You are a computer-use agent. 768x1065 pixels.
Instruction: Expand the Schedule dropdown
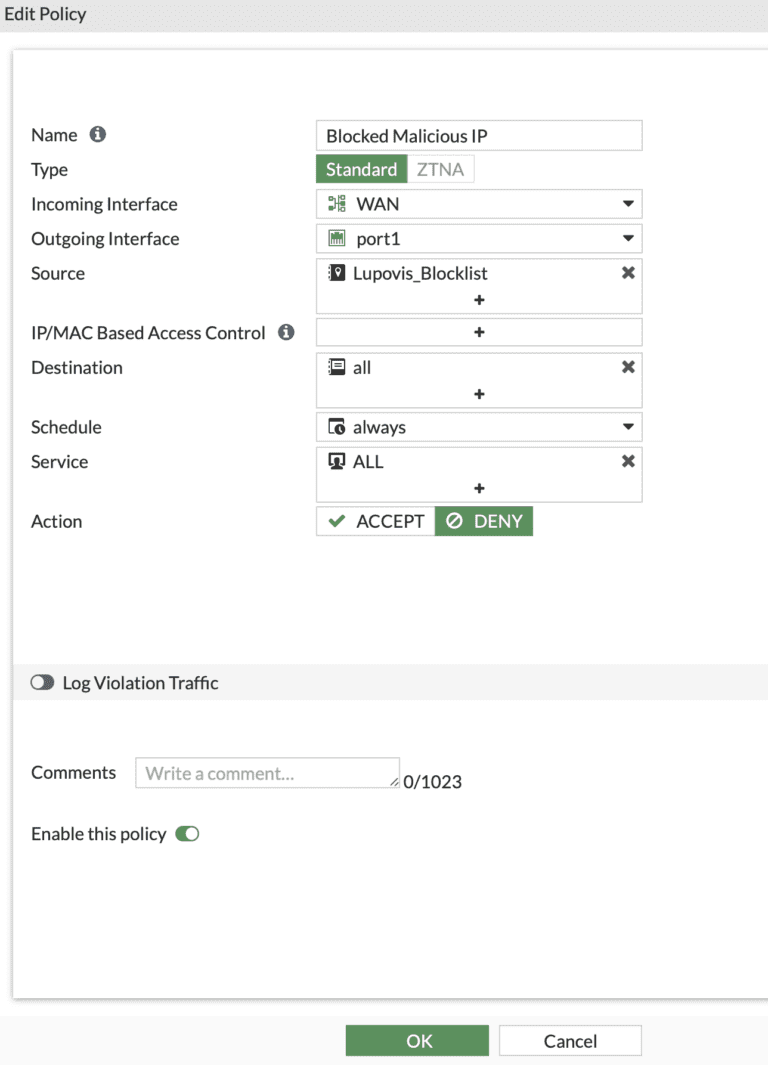(630, 427)
